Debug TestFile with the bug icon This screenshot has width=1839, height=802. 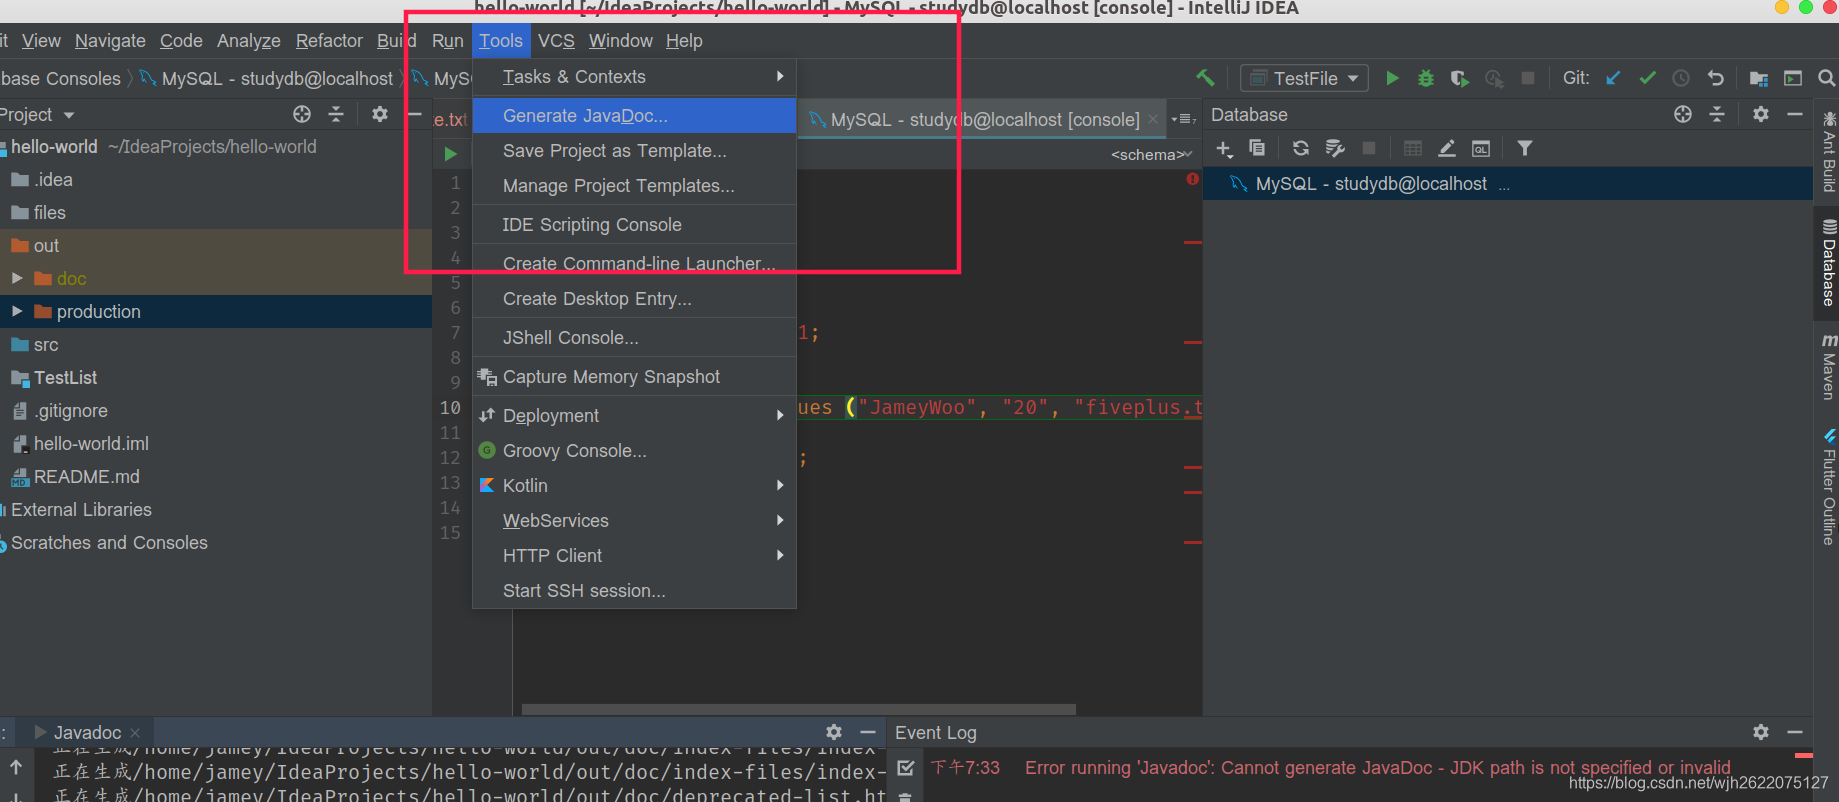(x=1426, y=78)
